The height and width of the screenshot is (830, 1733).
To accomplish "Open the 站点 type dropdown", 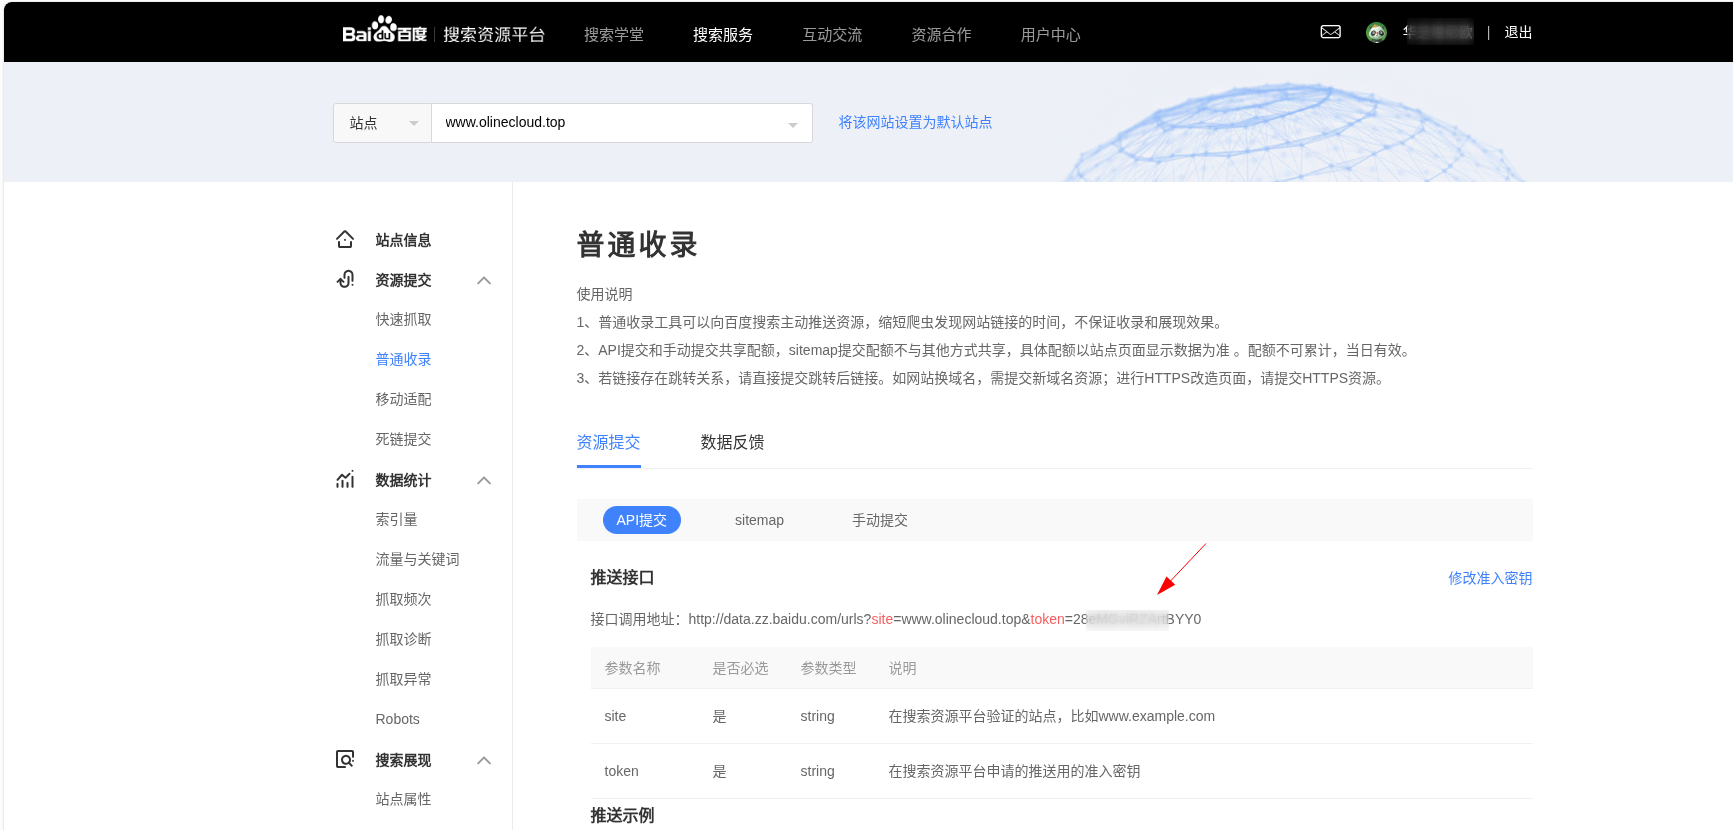I will (382, 123).
